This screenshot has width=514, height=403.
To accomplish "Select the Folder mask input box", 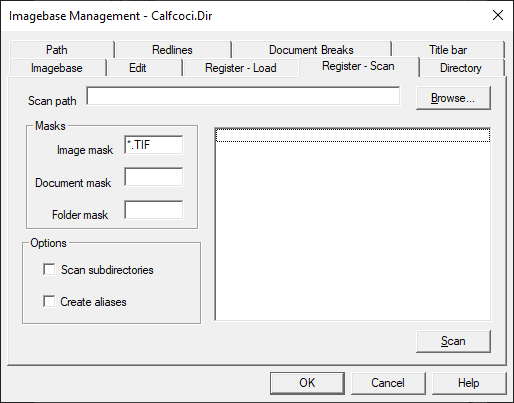I will click(154, 210).
